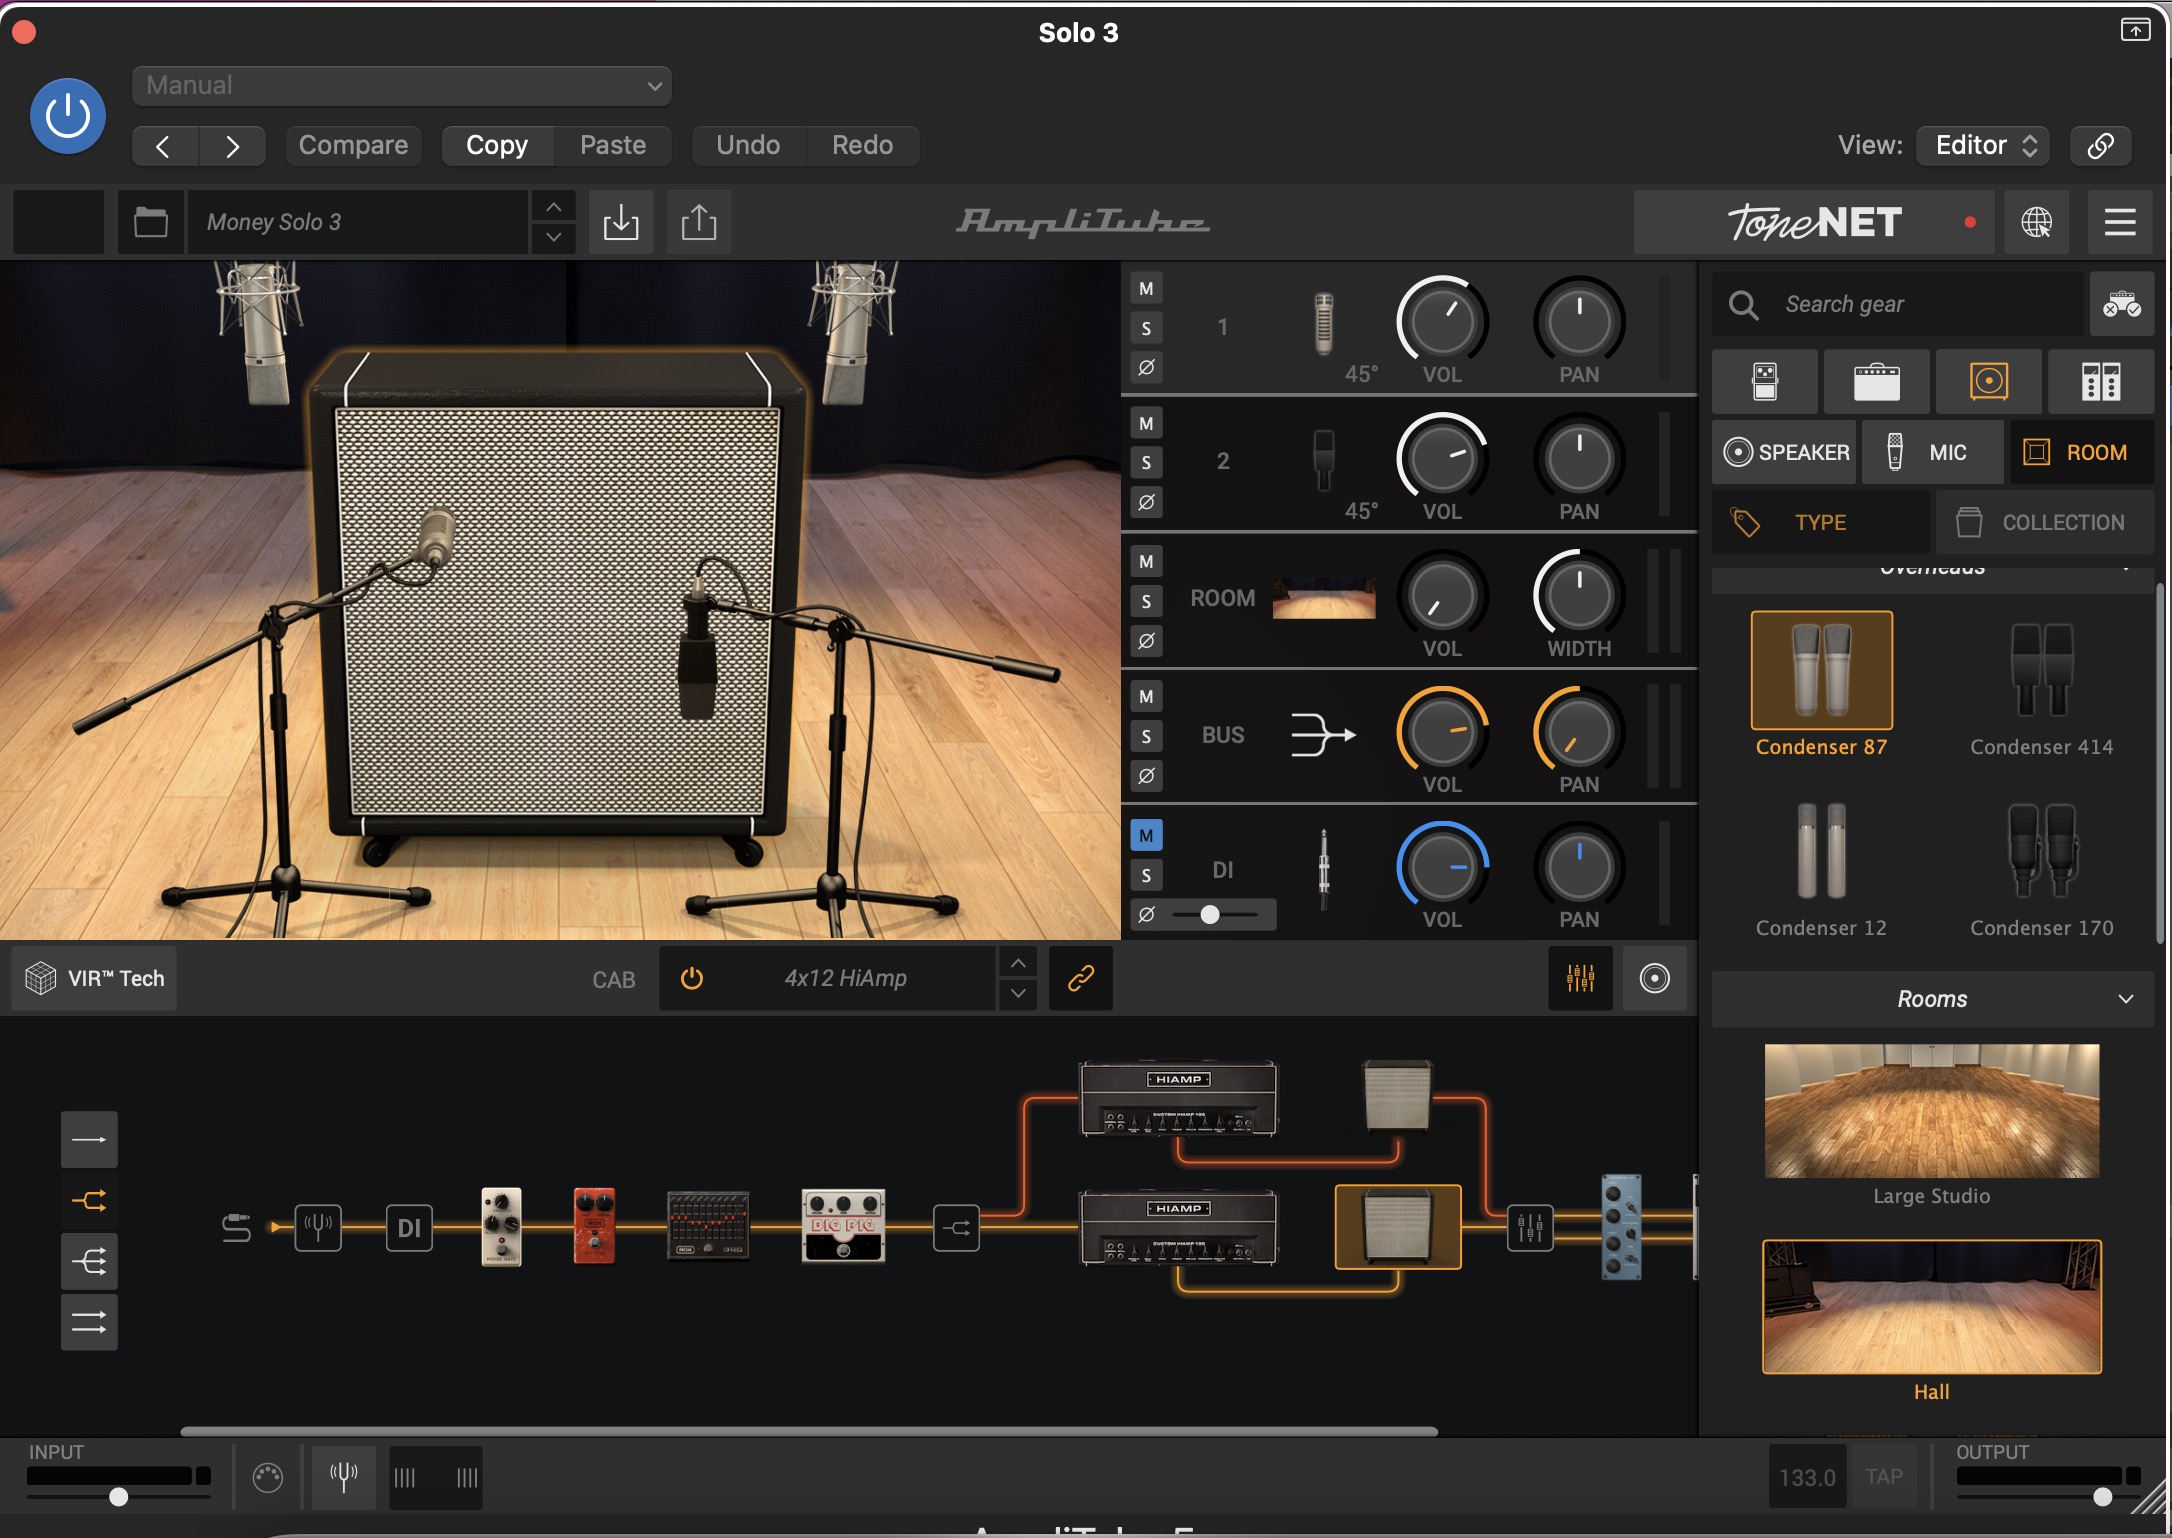The image size is (2172, 1538).
Task: Click the DI cable jack icon
Action: [x=1323, y=869]
